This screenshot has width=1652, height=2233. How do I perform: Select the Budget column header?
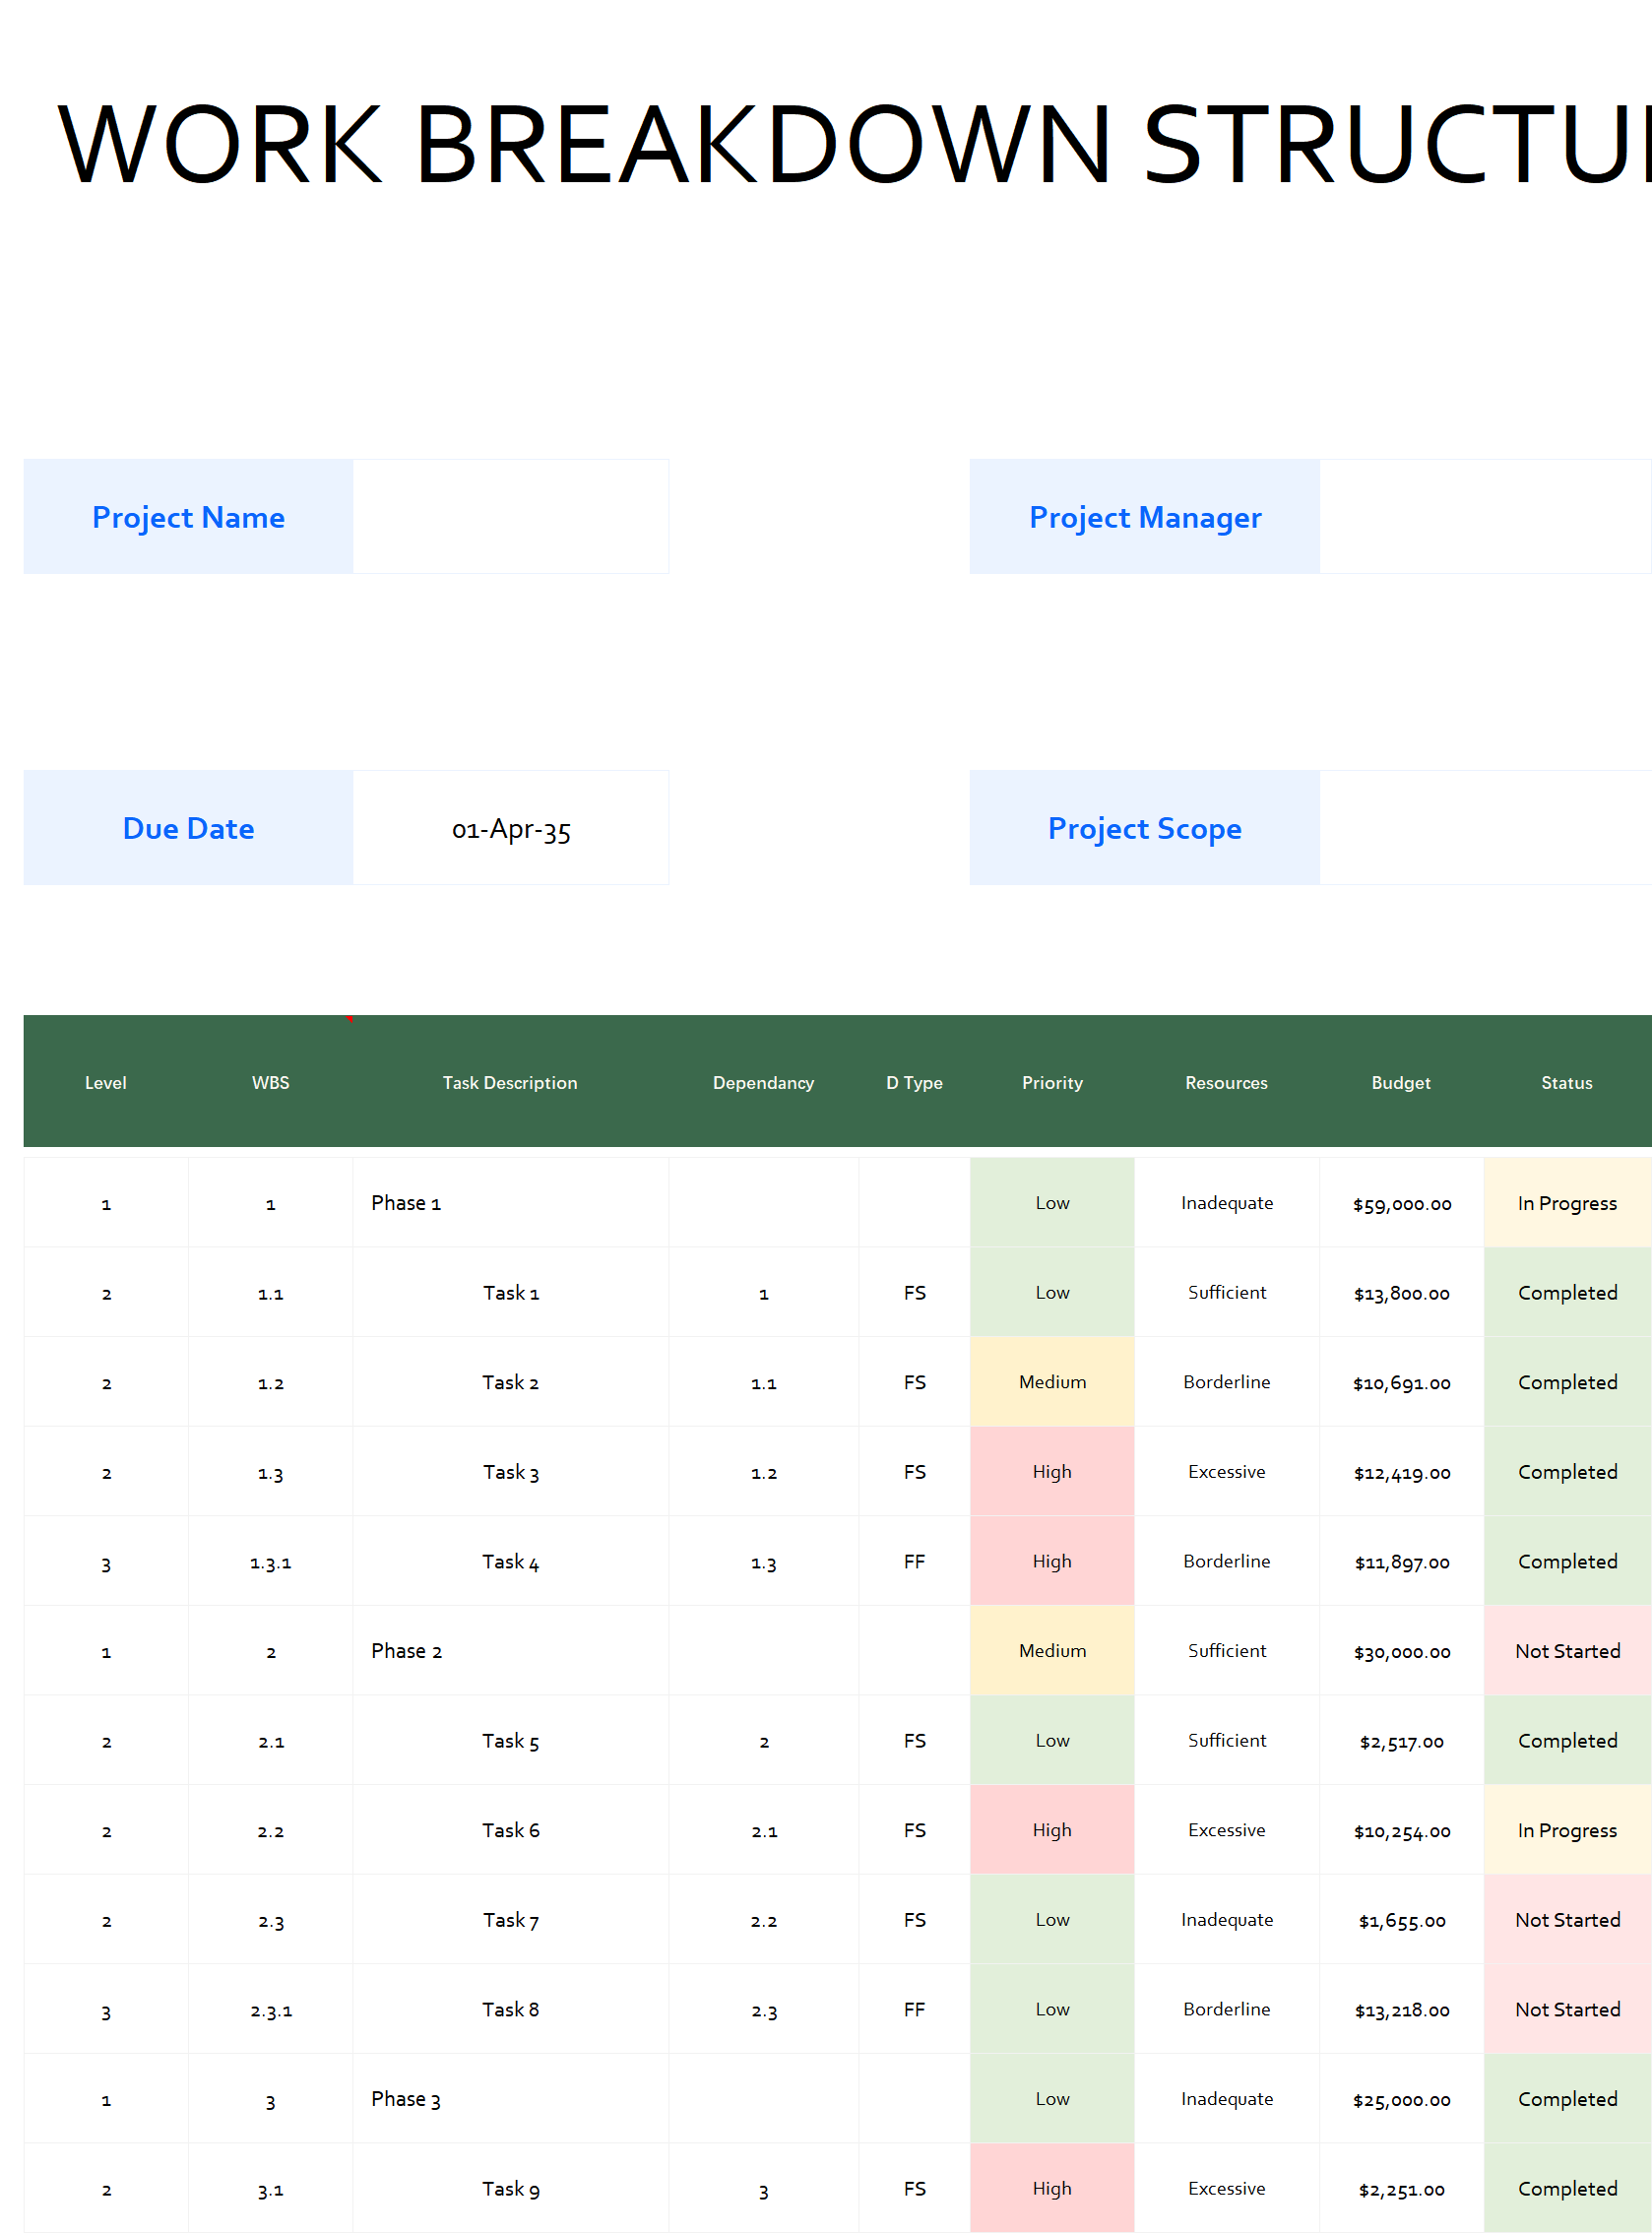1401,1082
